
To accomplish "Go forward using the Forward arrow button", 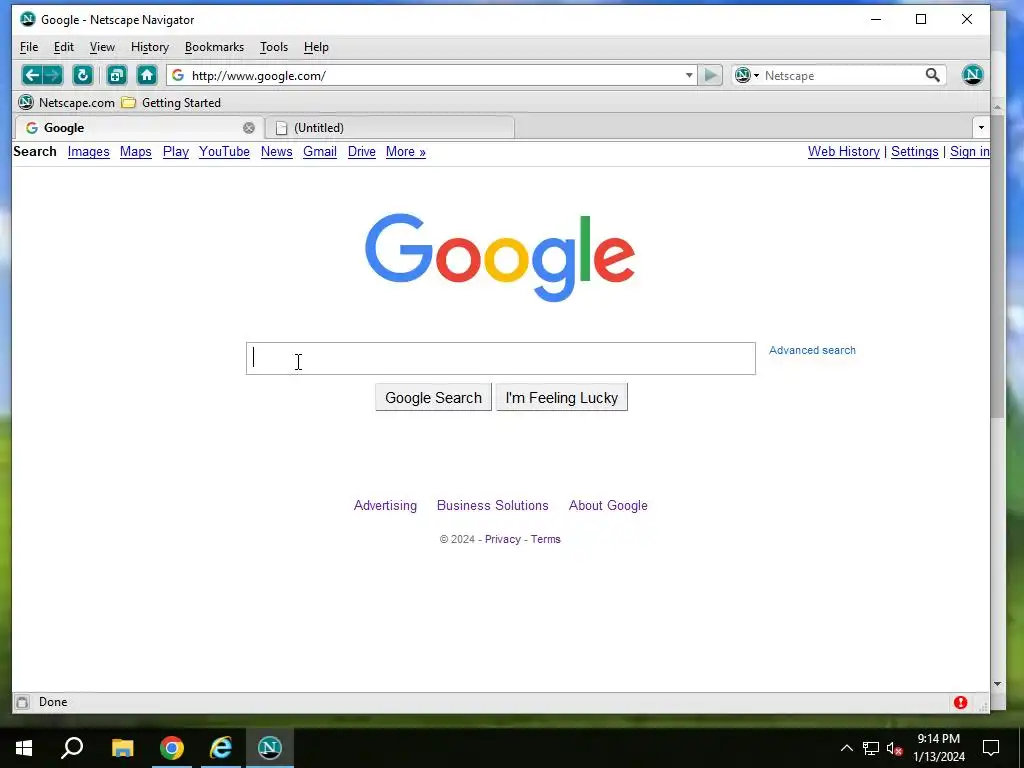I will [53, 75].
